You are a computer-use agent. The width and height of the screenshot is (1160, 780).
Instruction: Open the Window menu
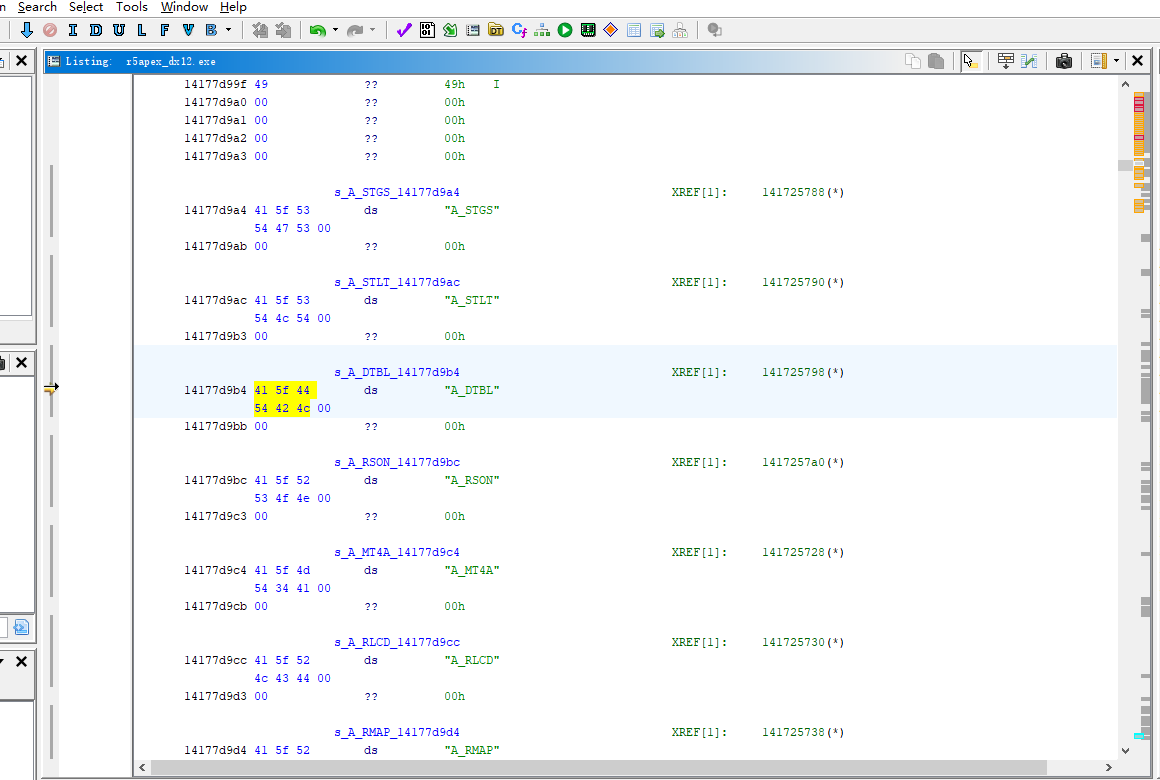pos(184,7)
